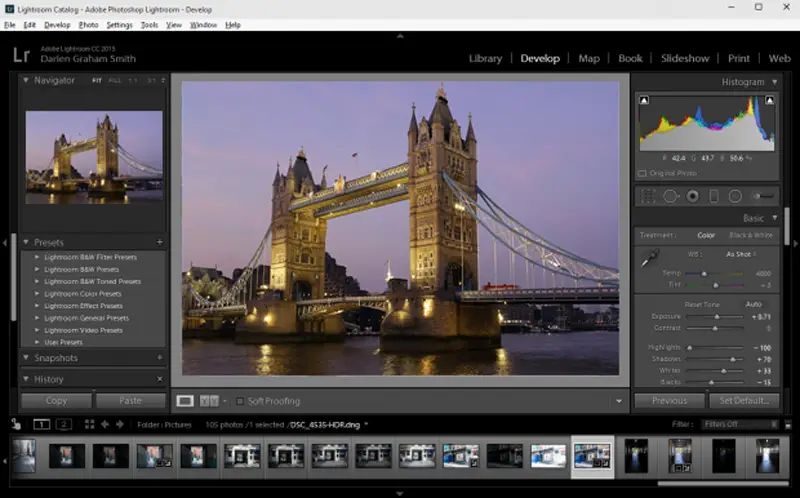Open the Filters Off dropdown
Screen dimensions: 800x498
[738, 425]
